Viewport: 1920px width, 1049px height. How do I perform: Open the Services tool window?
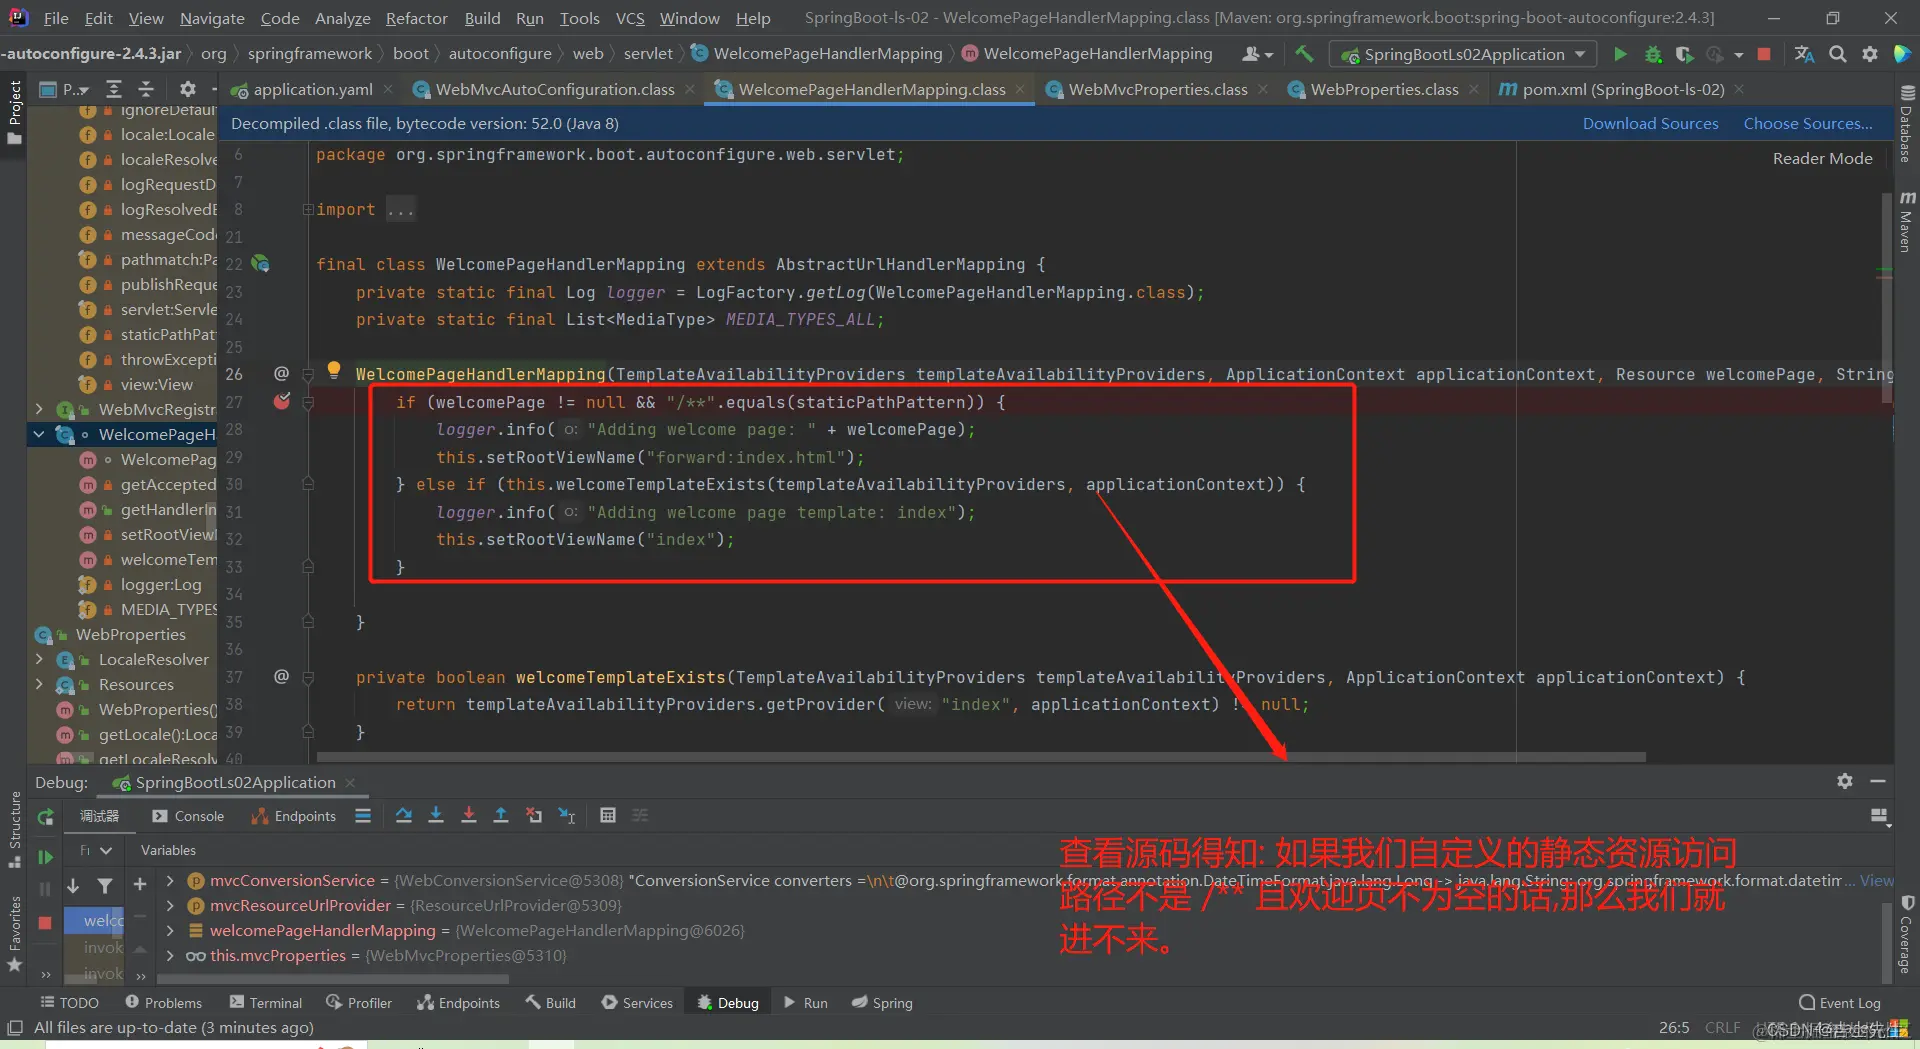pos(637,1002)
